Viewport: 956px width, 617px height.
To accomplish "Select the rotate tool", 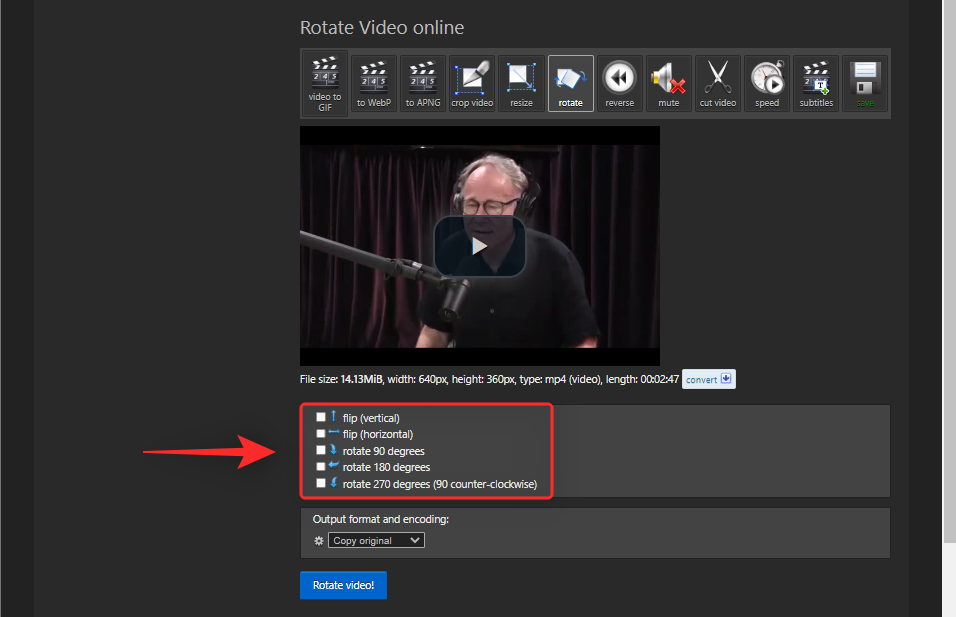I will click(x=571, y=84).
